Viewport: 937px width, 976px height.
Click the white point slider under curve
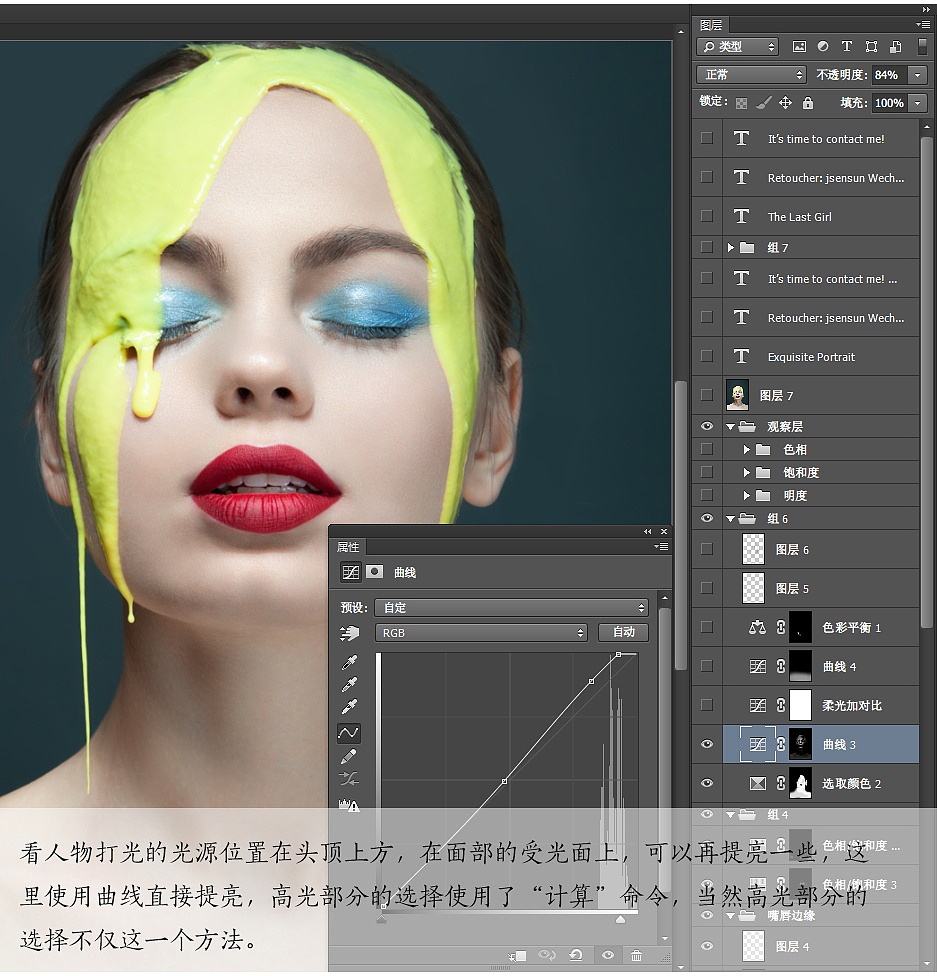[621, 919]
